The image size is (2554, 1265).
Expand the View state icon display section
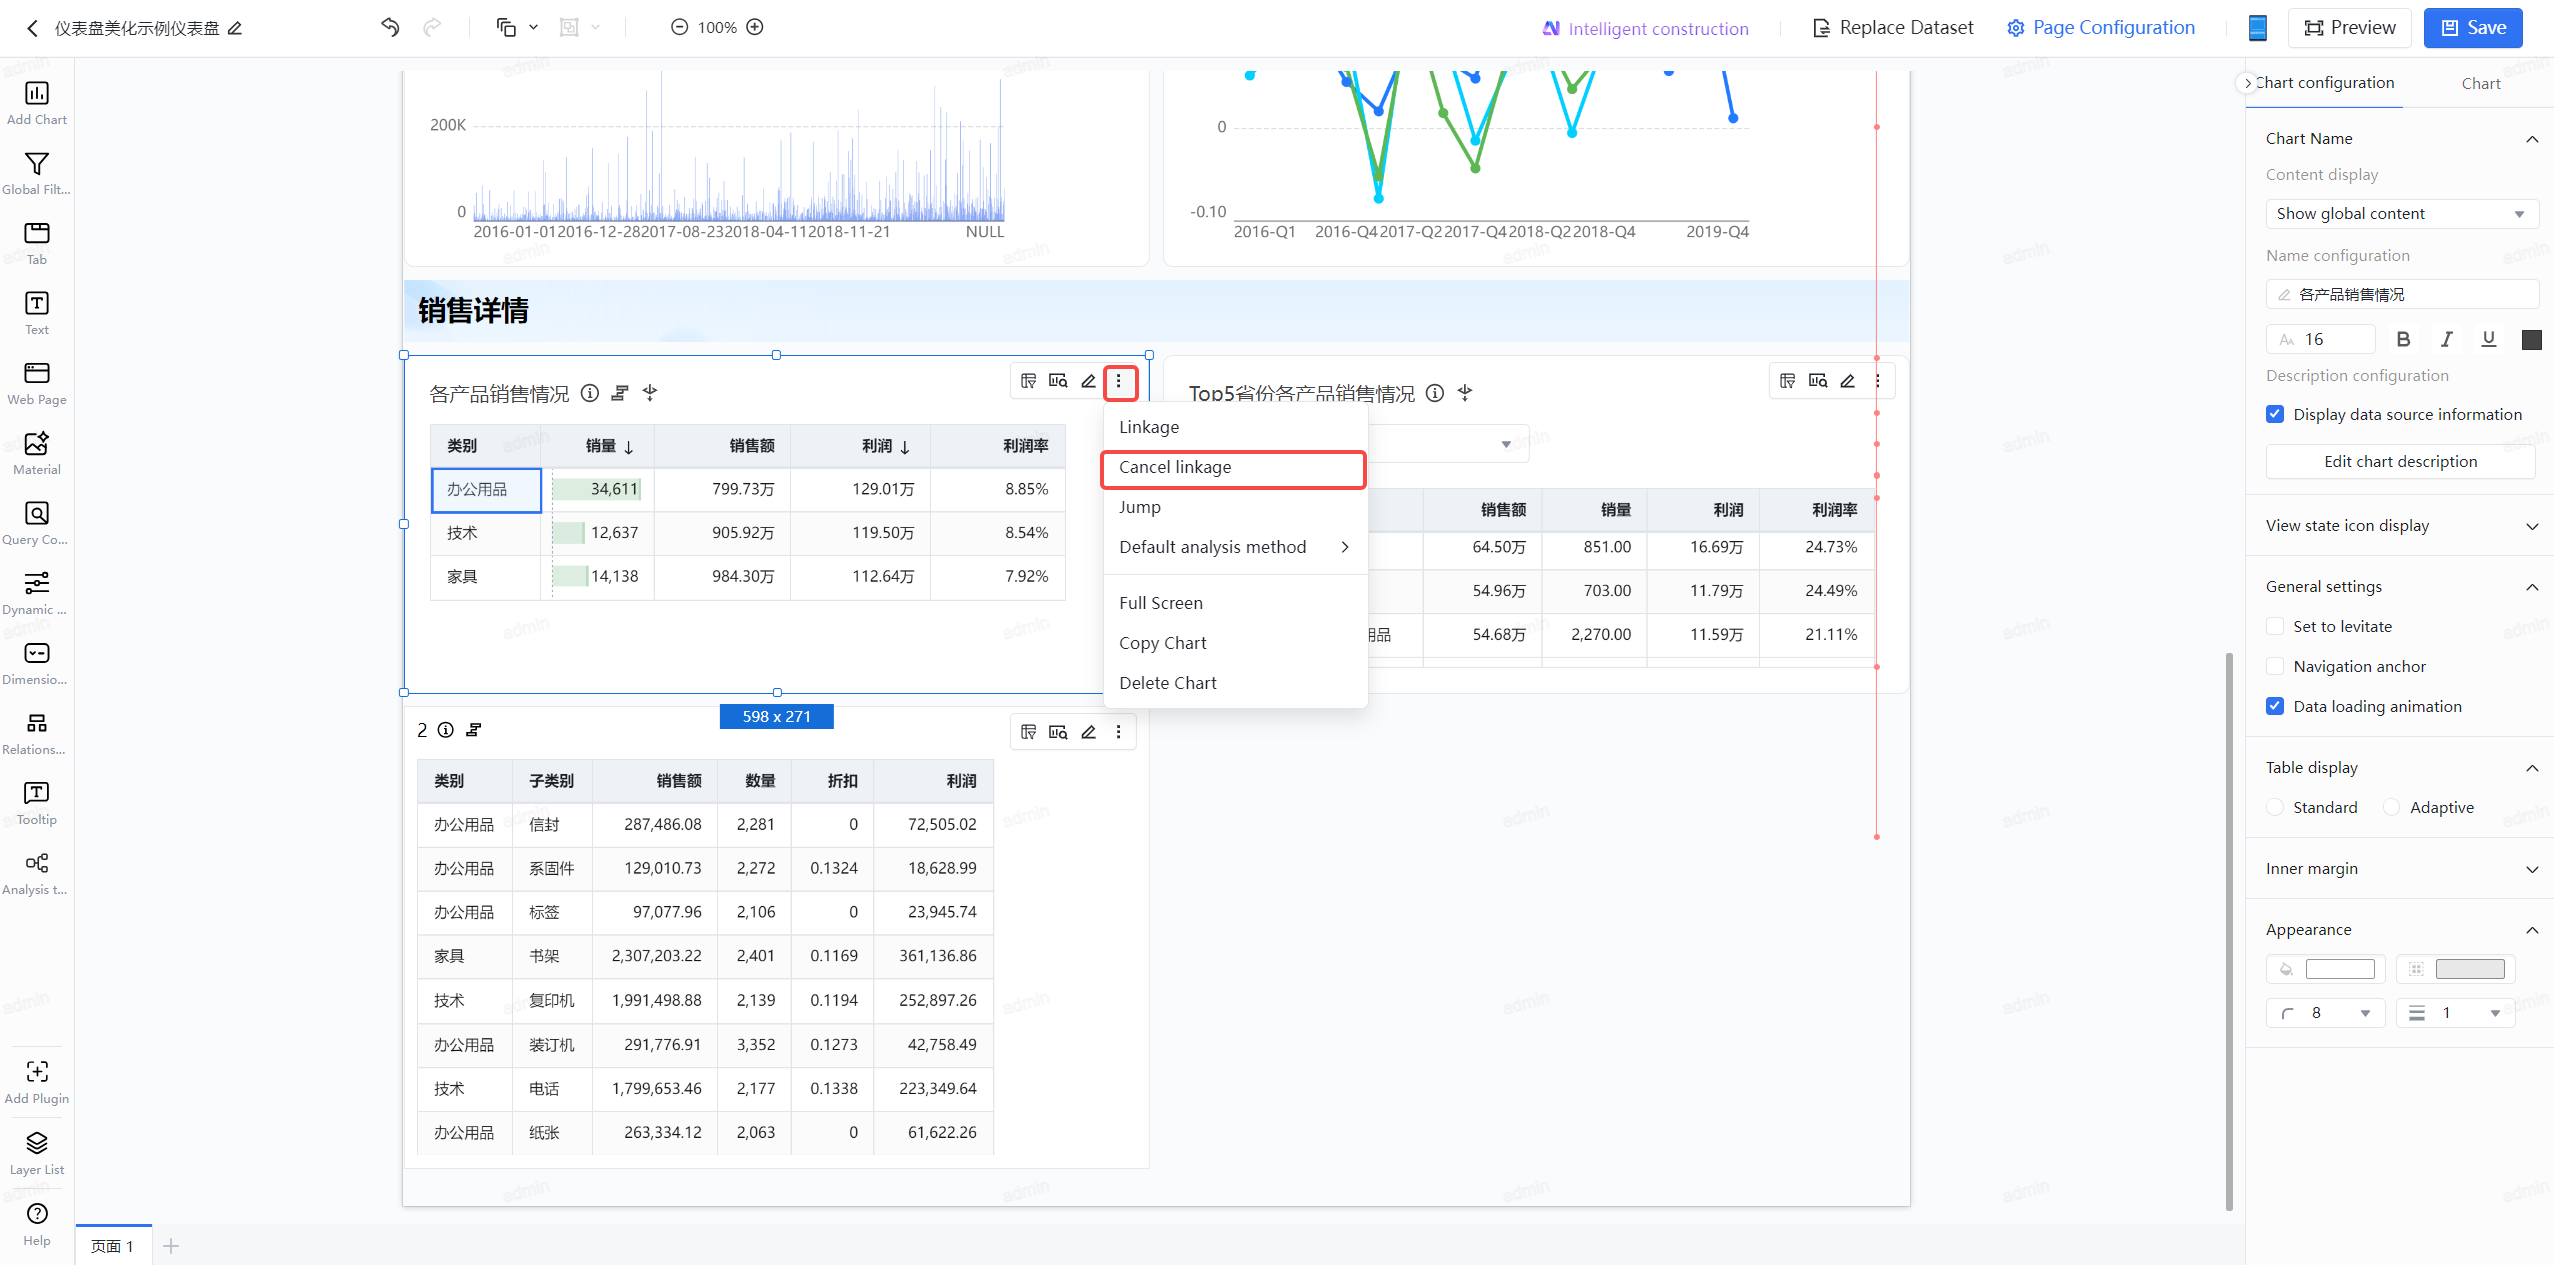(x=2532, y=526)
